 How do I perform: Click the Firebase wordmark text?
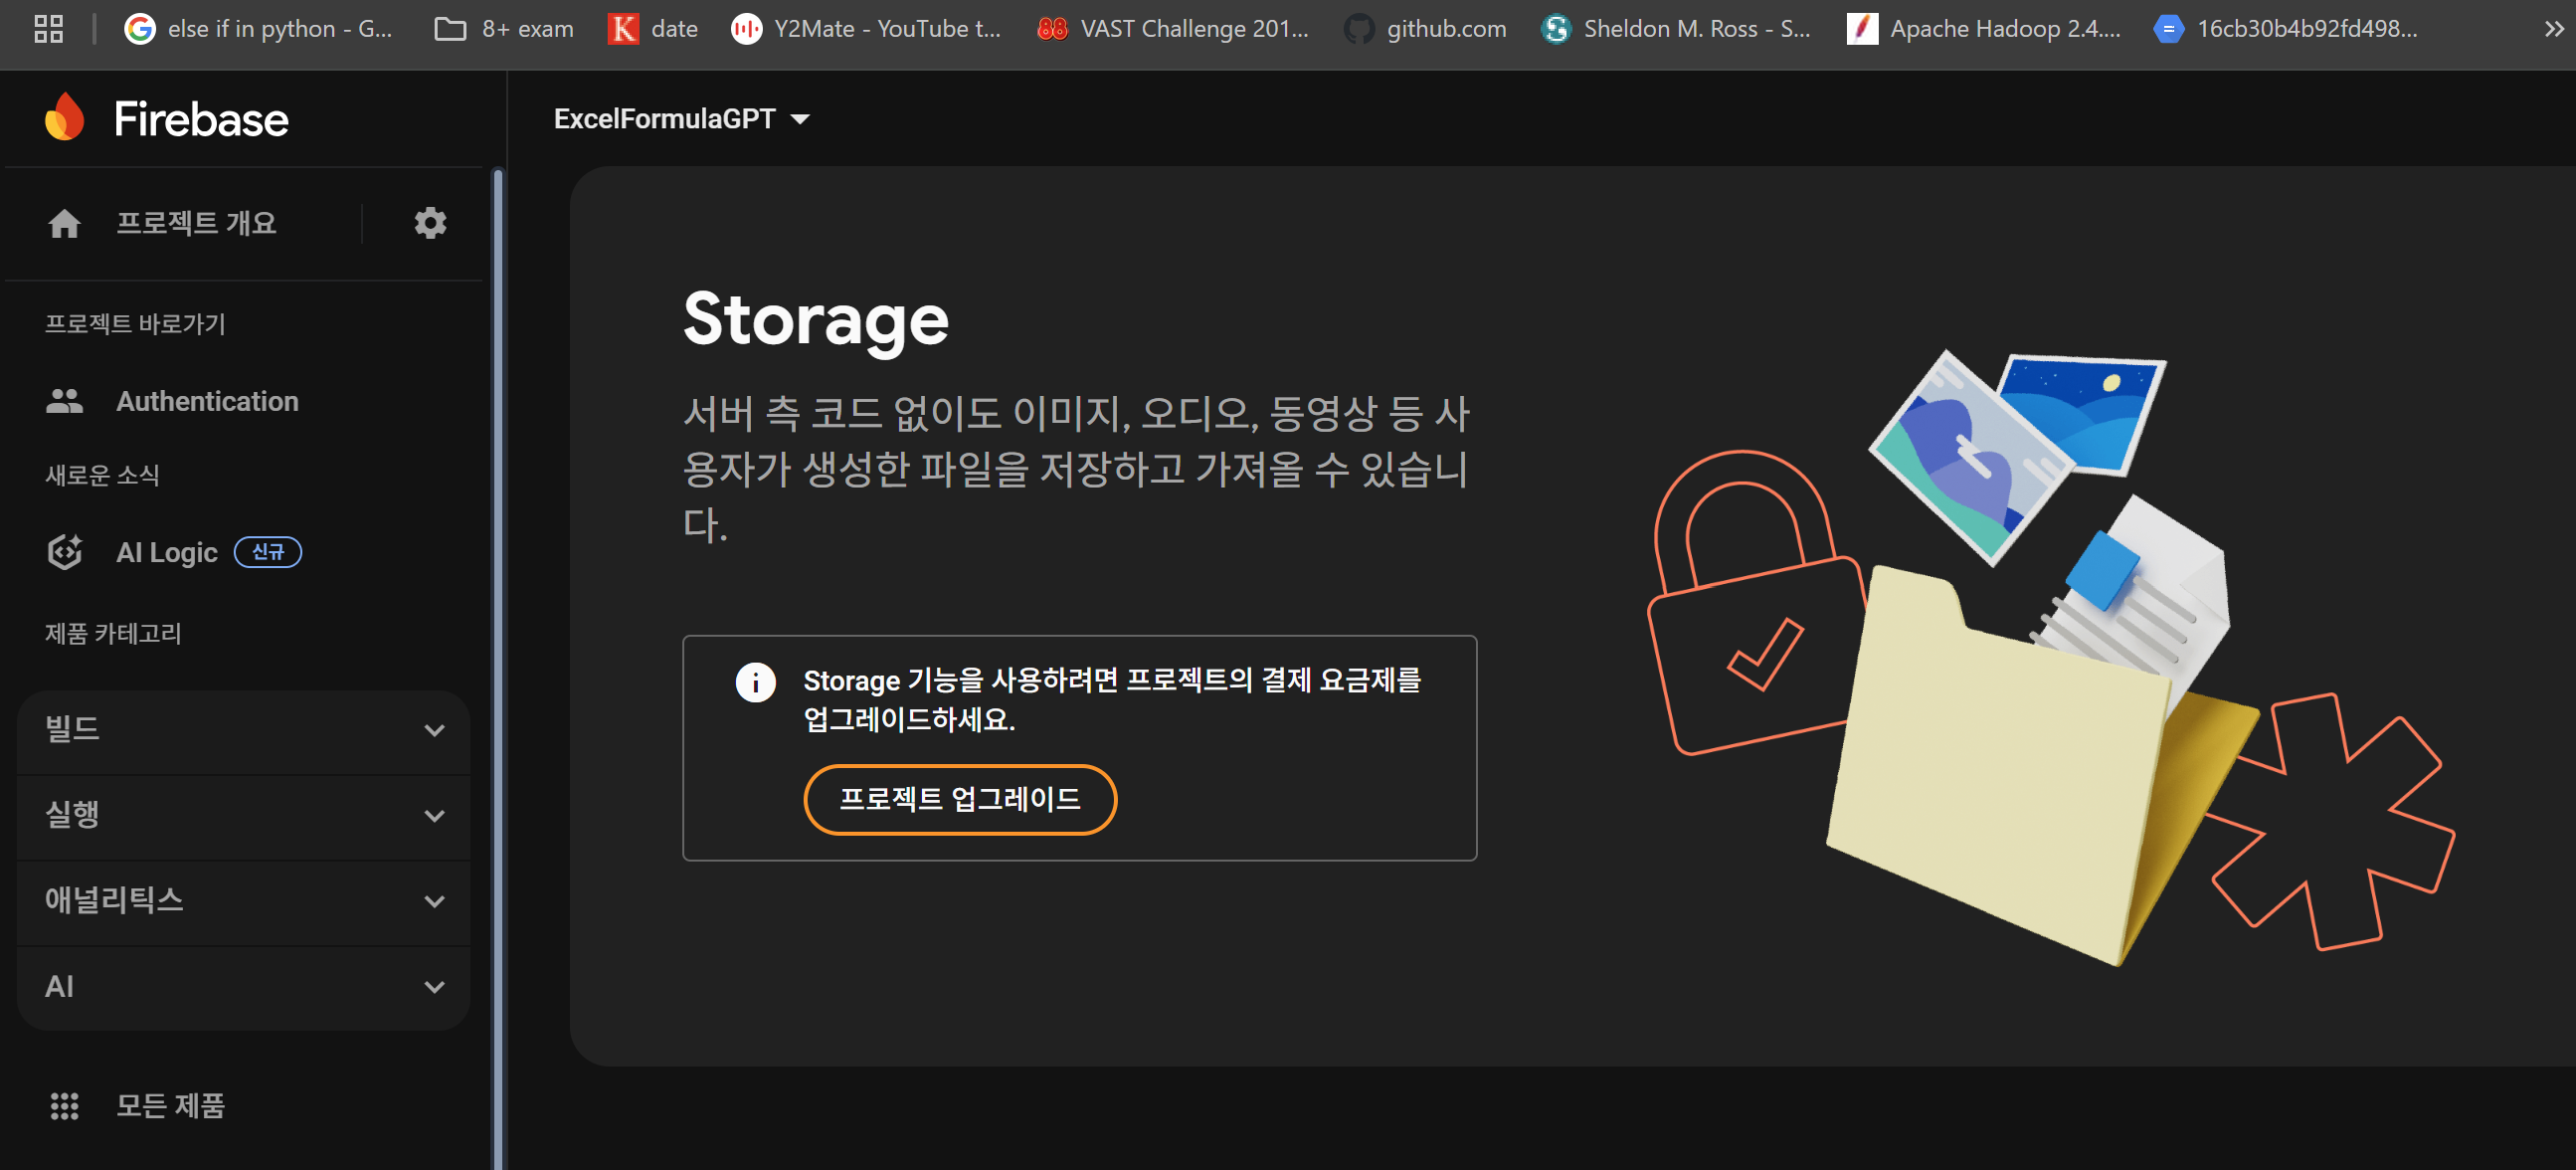201,119
